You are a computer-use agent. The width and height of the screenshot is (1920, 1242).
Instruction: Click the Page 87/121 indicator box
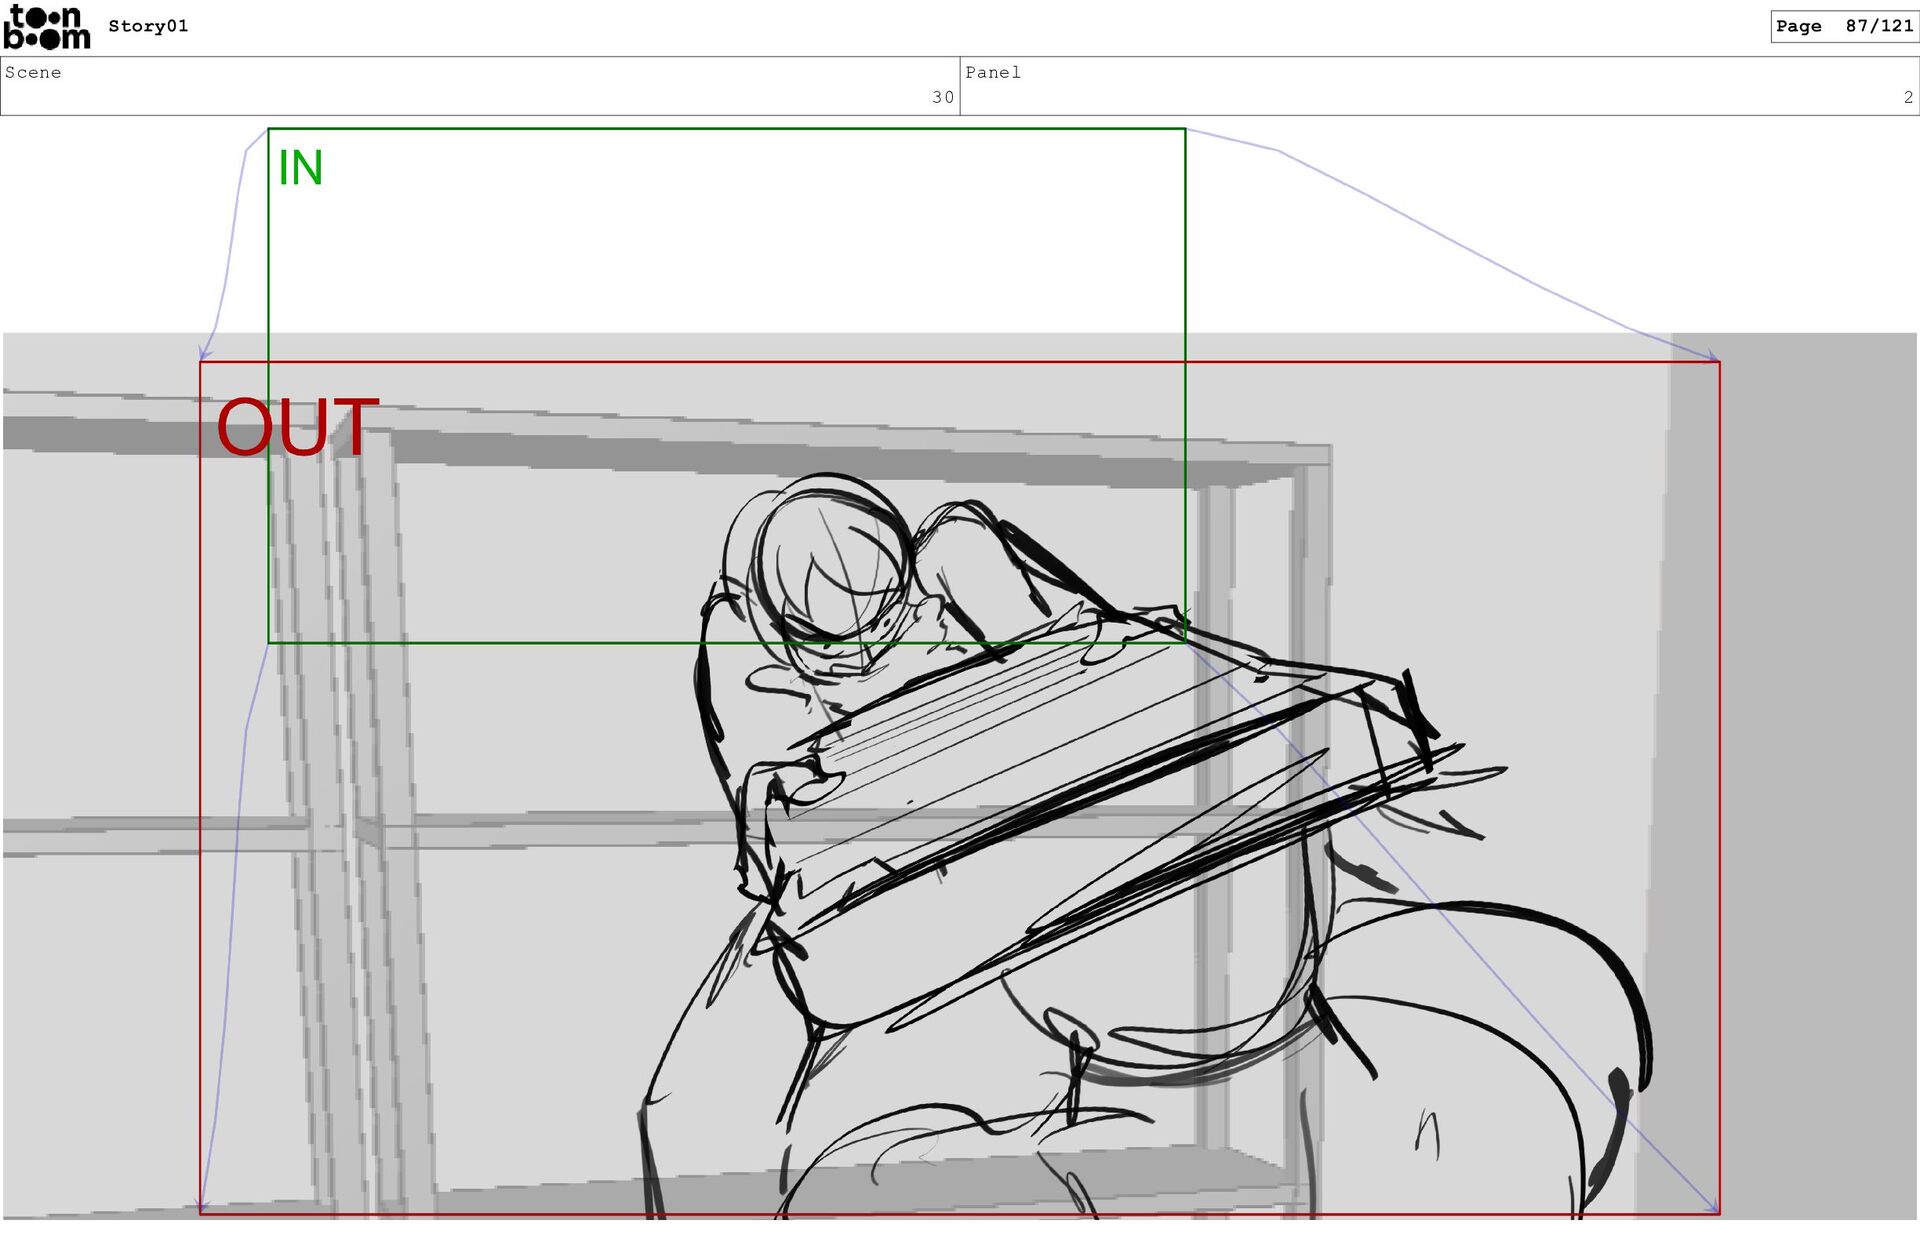pyautogui.click(x=1843, y=26)
